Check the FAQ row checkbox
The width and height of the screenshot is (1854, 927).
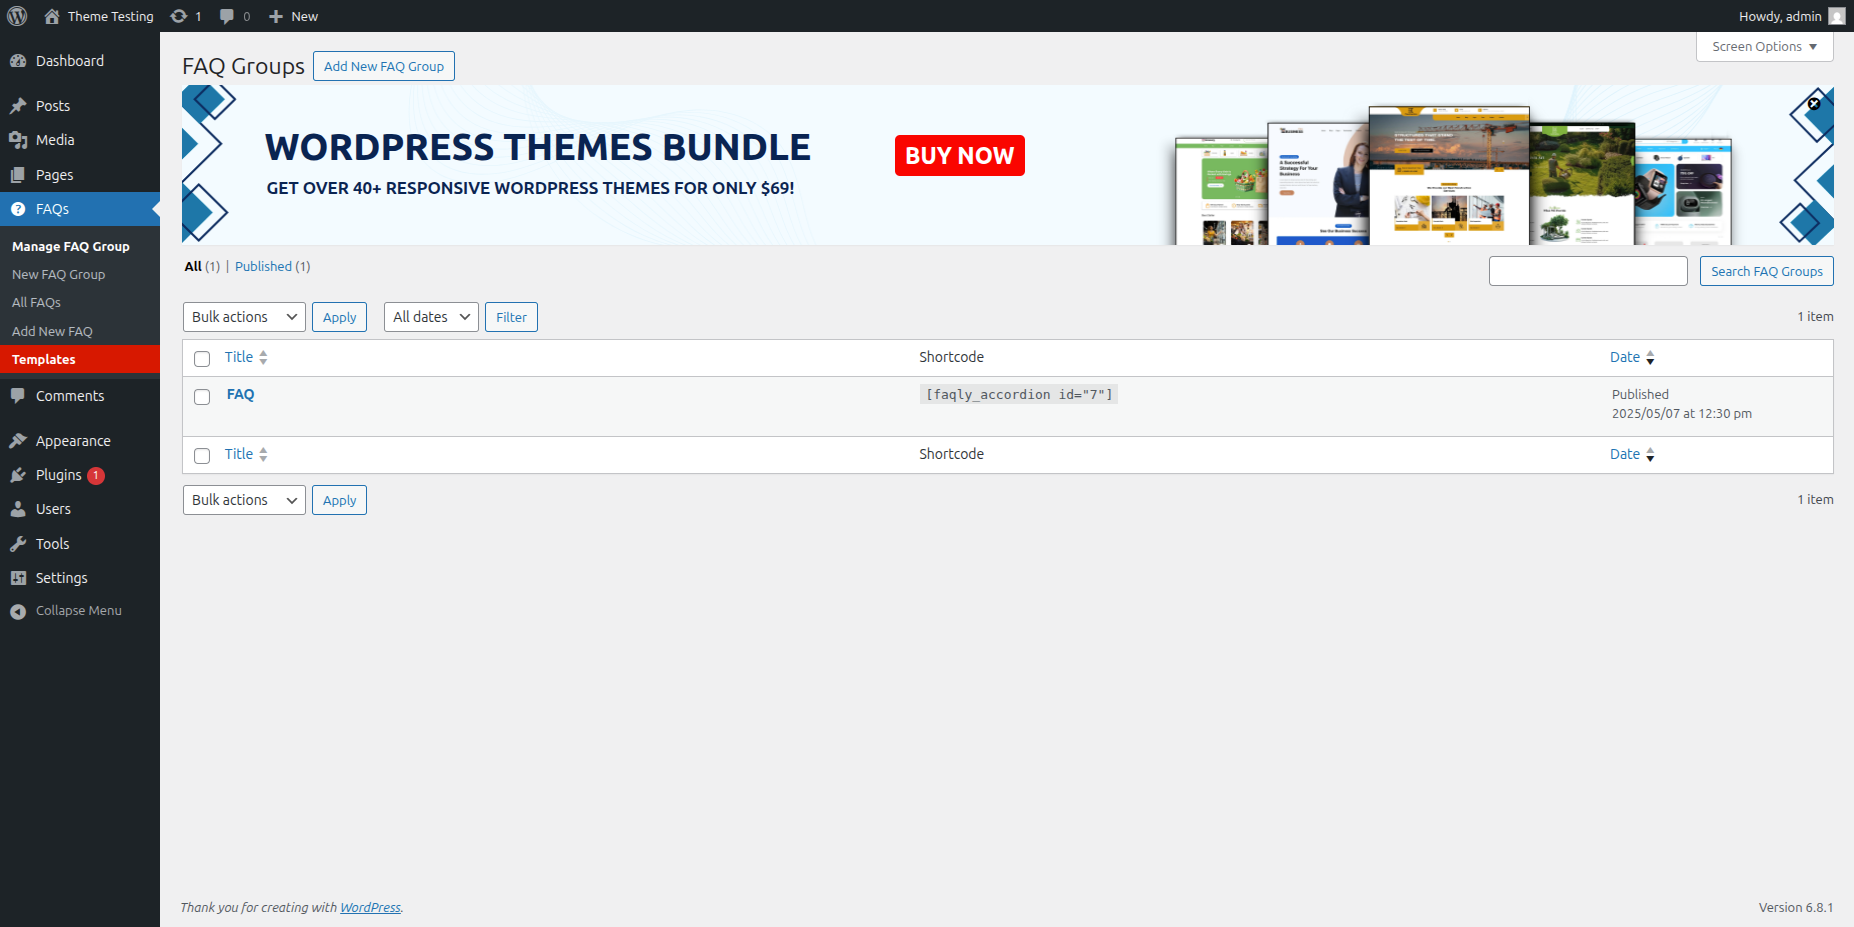tap(202, 397)
